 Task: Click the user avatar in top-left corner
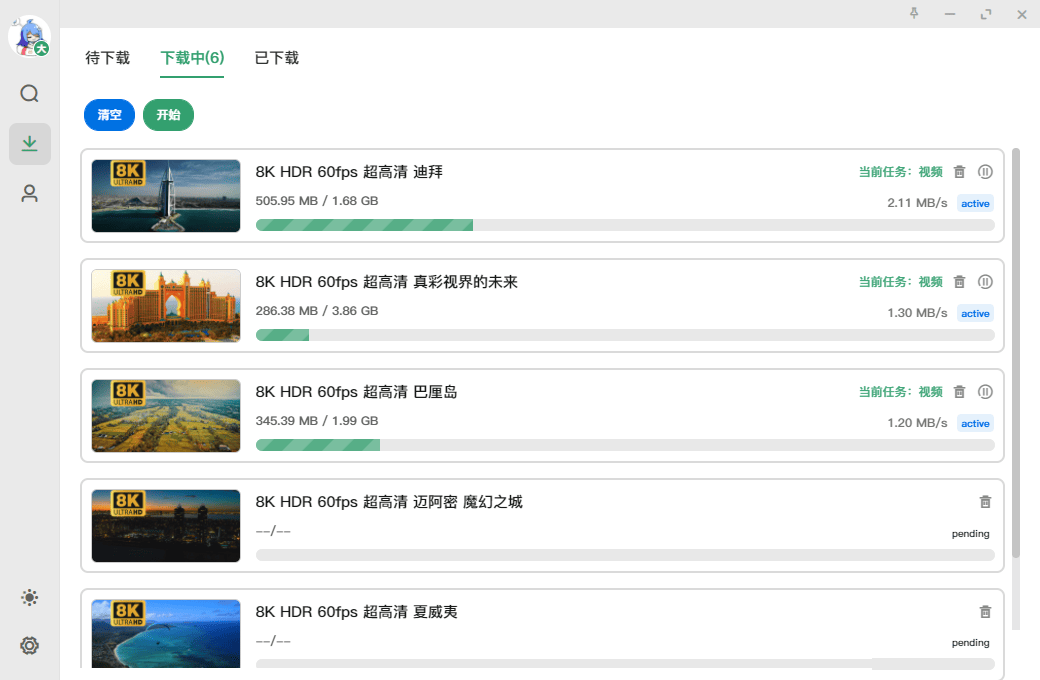click(30, 36)
